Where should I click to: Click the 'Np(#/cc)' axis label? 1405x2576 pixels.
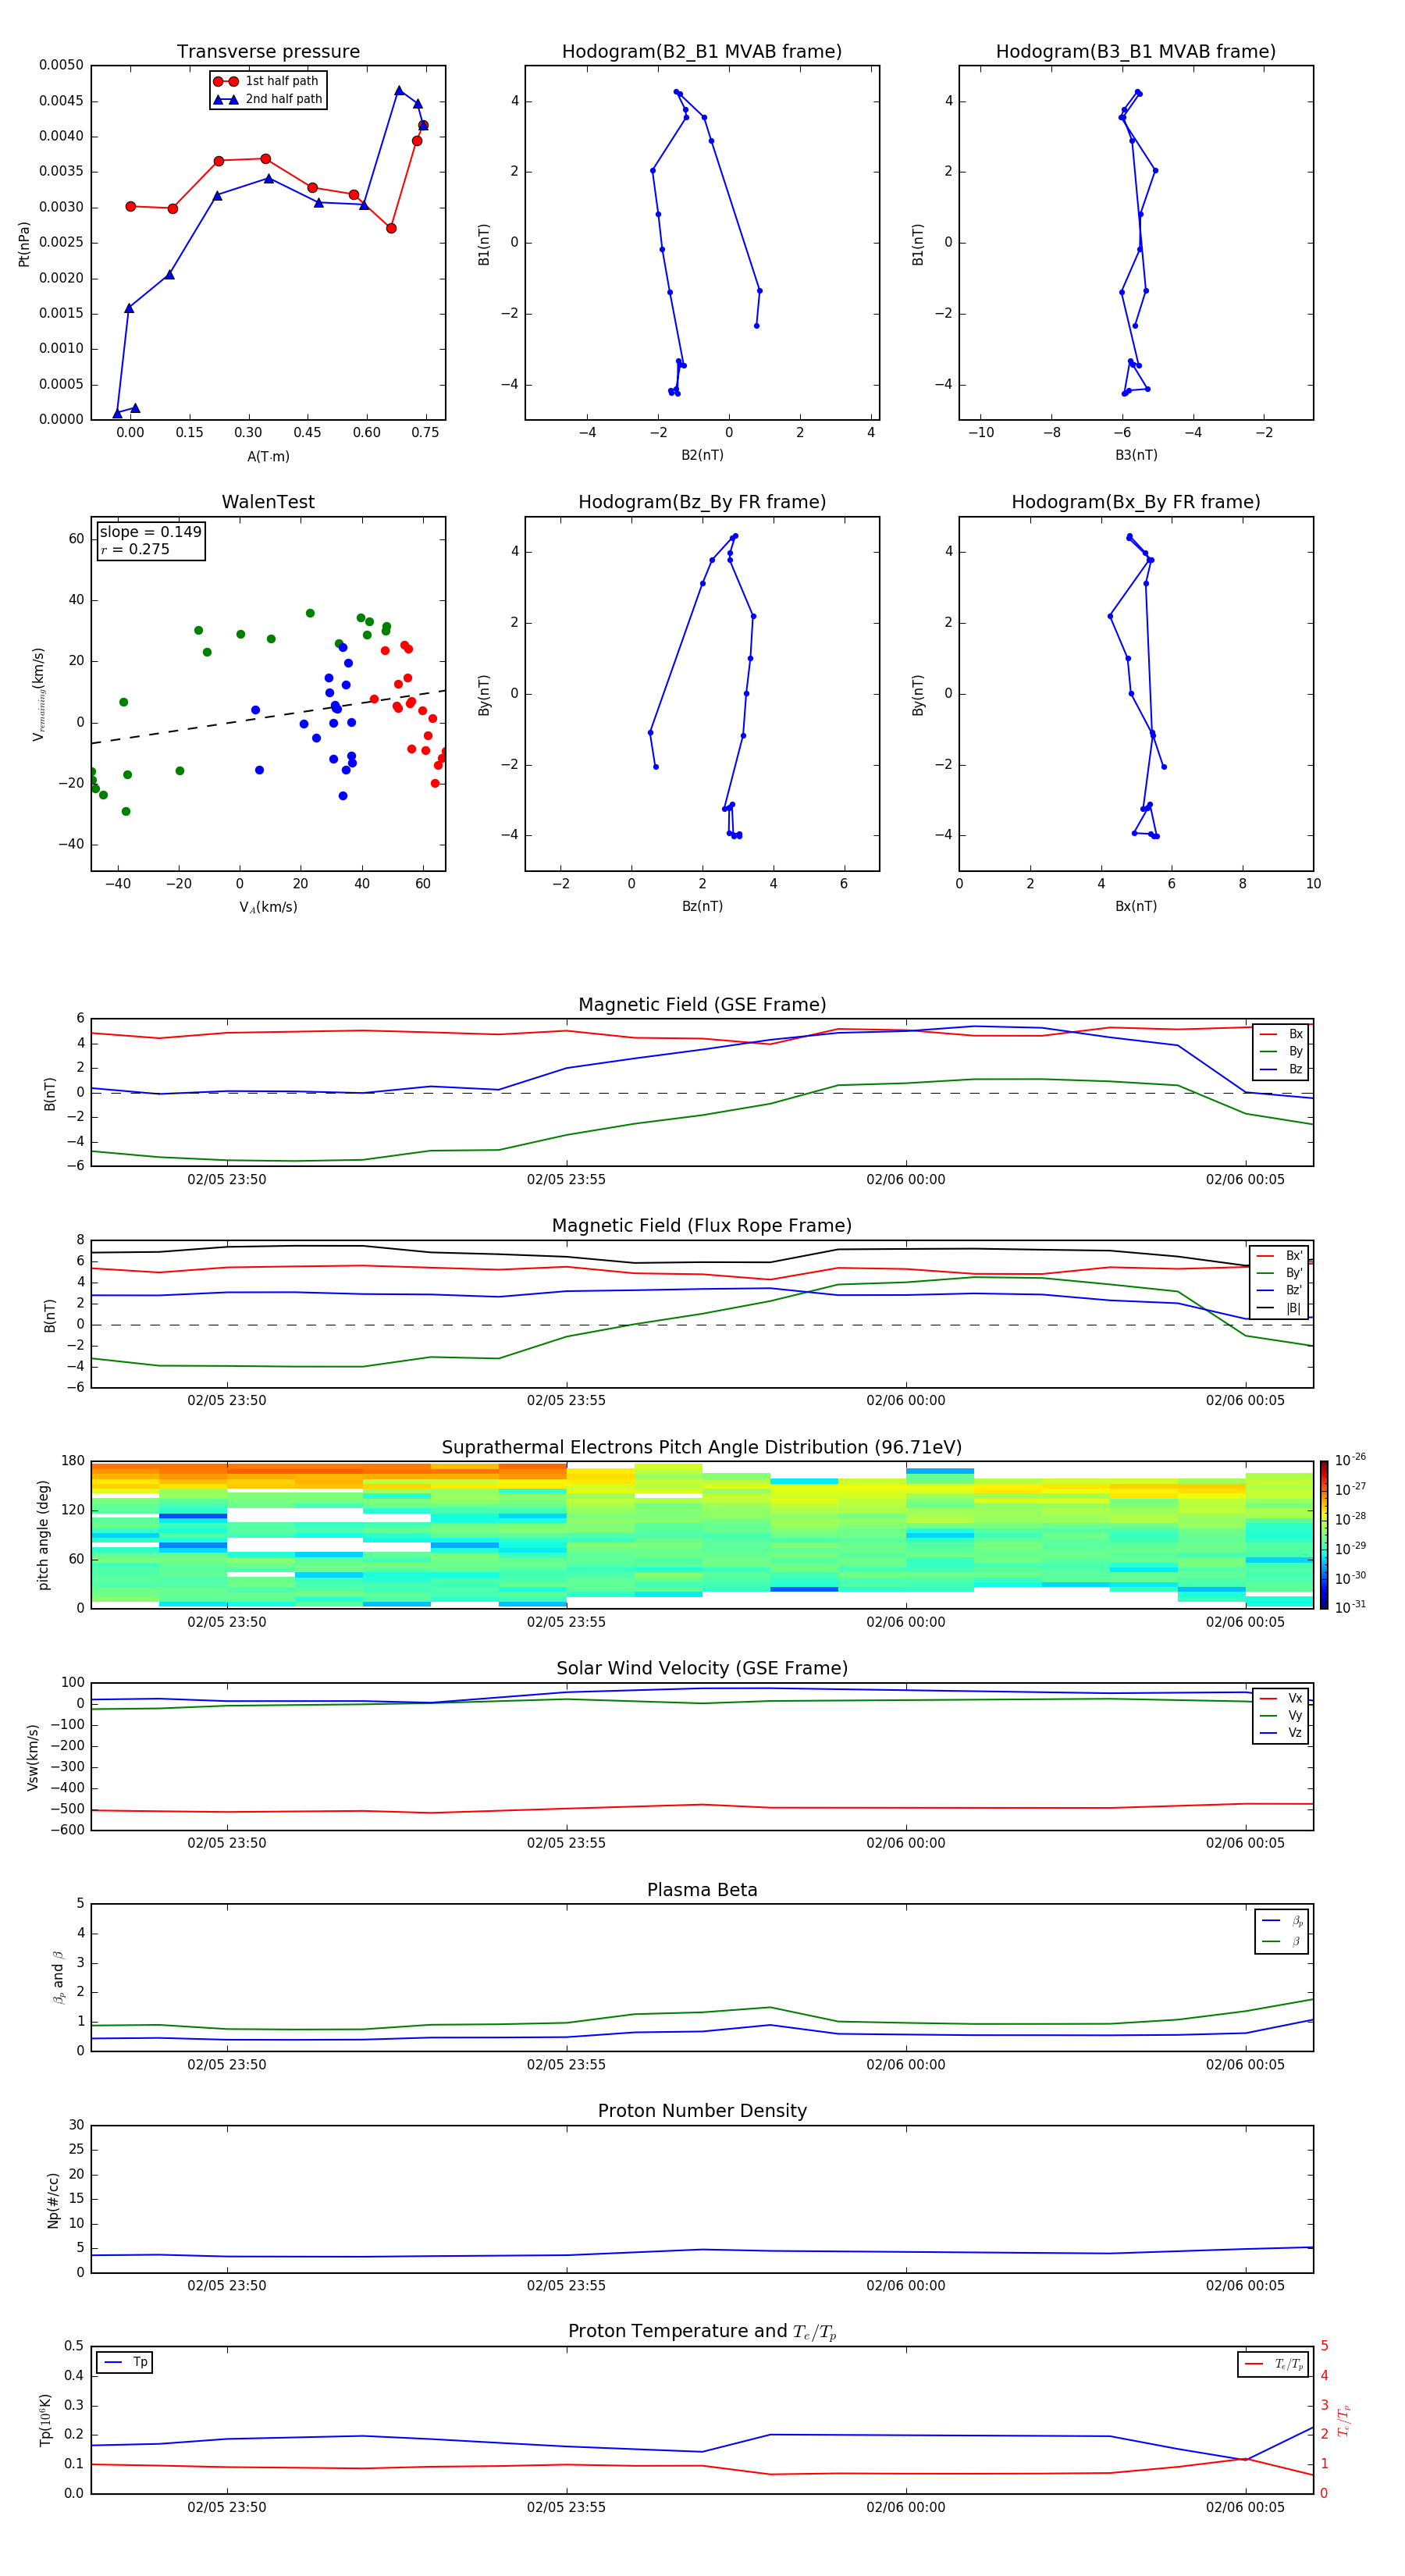pyautogui.click(x=53, y=2200)
